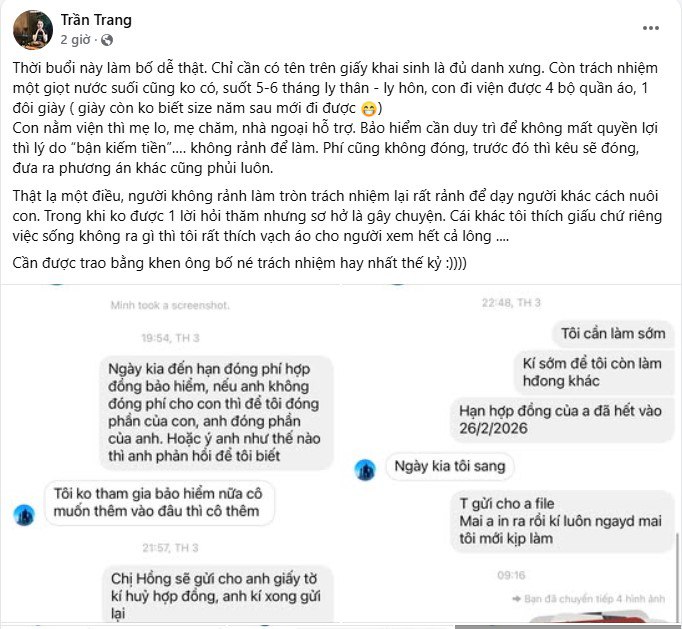The width and height of the screenshot is (682, 629).
Task: Click the 'Tôi cần làm sớm' message bubble
Action: pos(613,334)
